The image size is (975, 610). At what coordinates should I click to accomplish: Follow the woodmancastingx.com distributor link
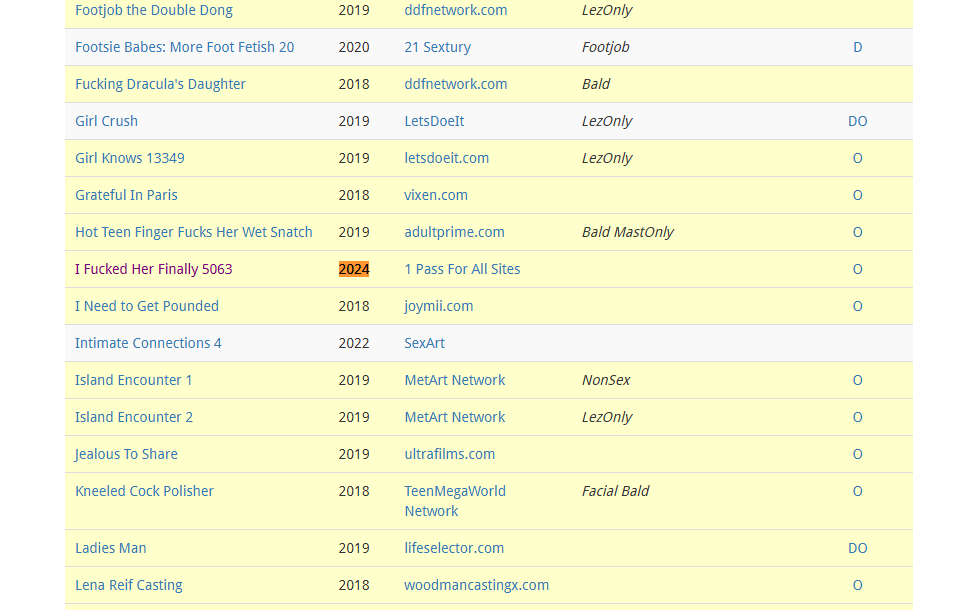476,585
